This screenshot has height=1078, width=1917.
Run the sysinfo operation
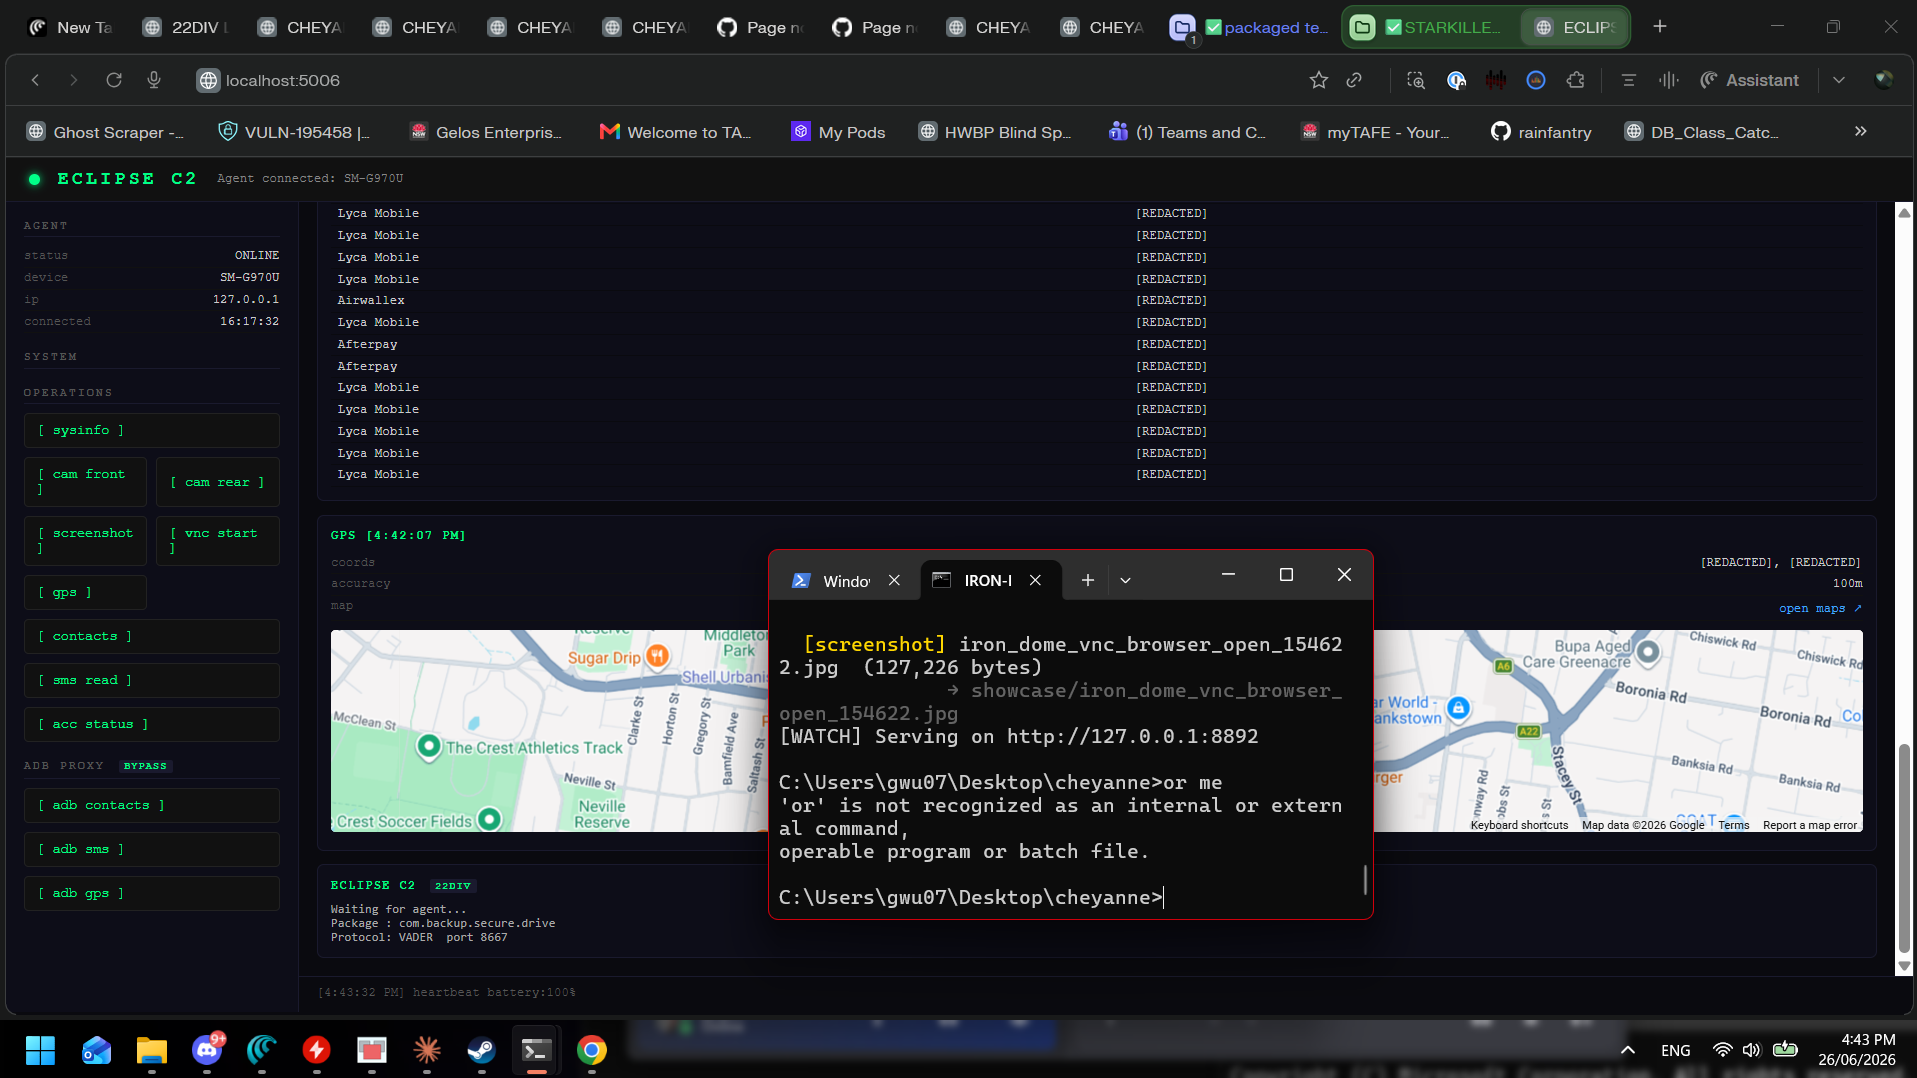point(152,430)
